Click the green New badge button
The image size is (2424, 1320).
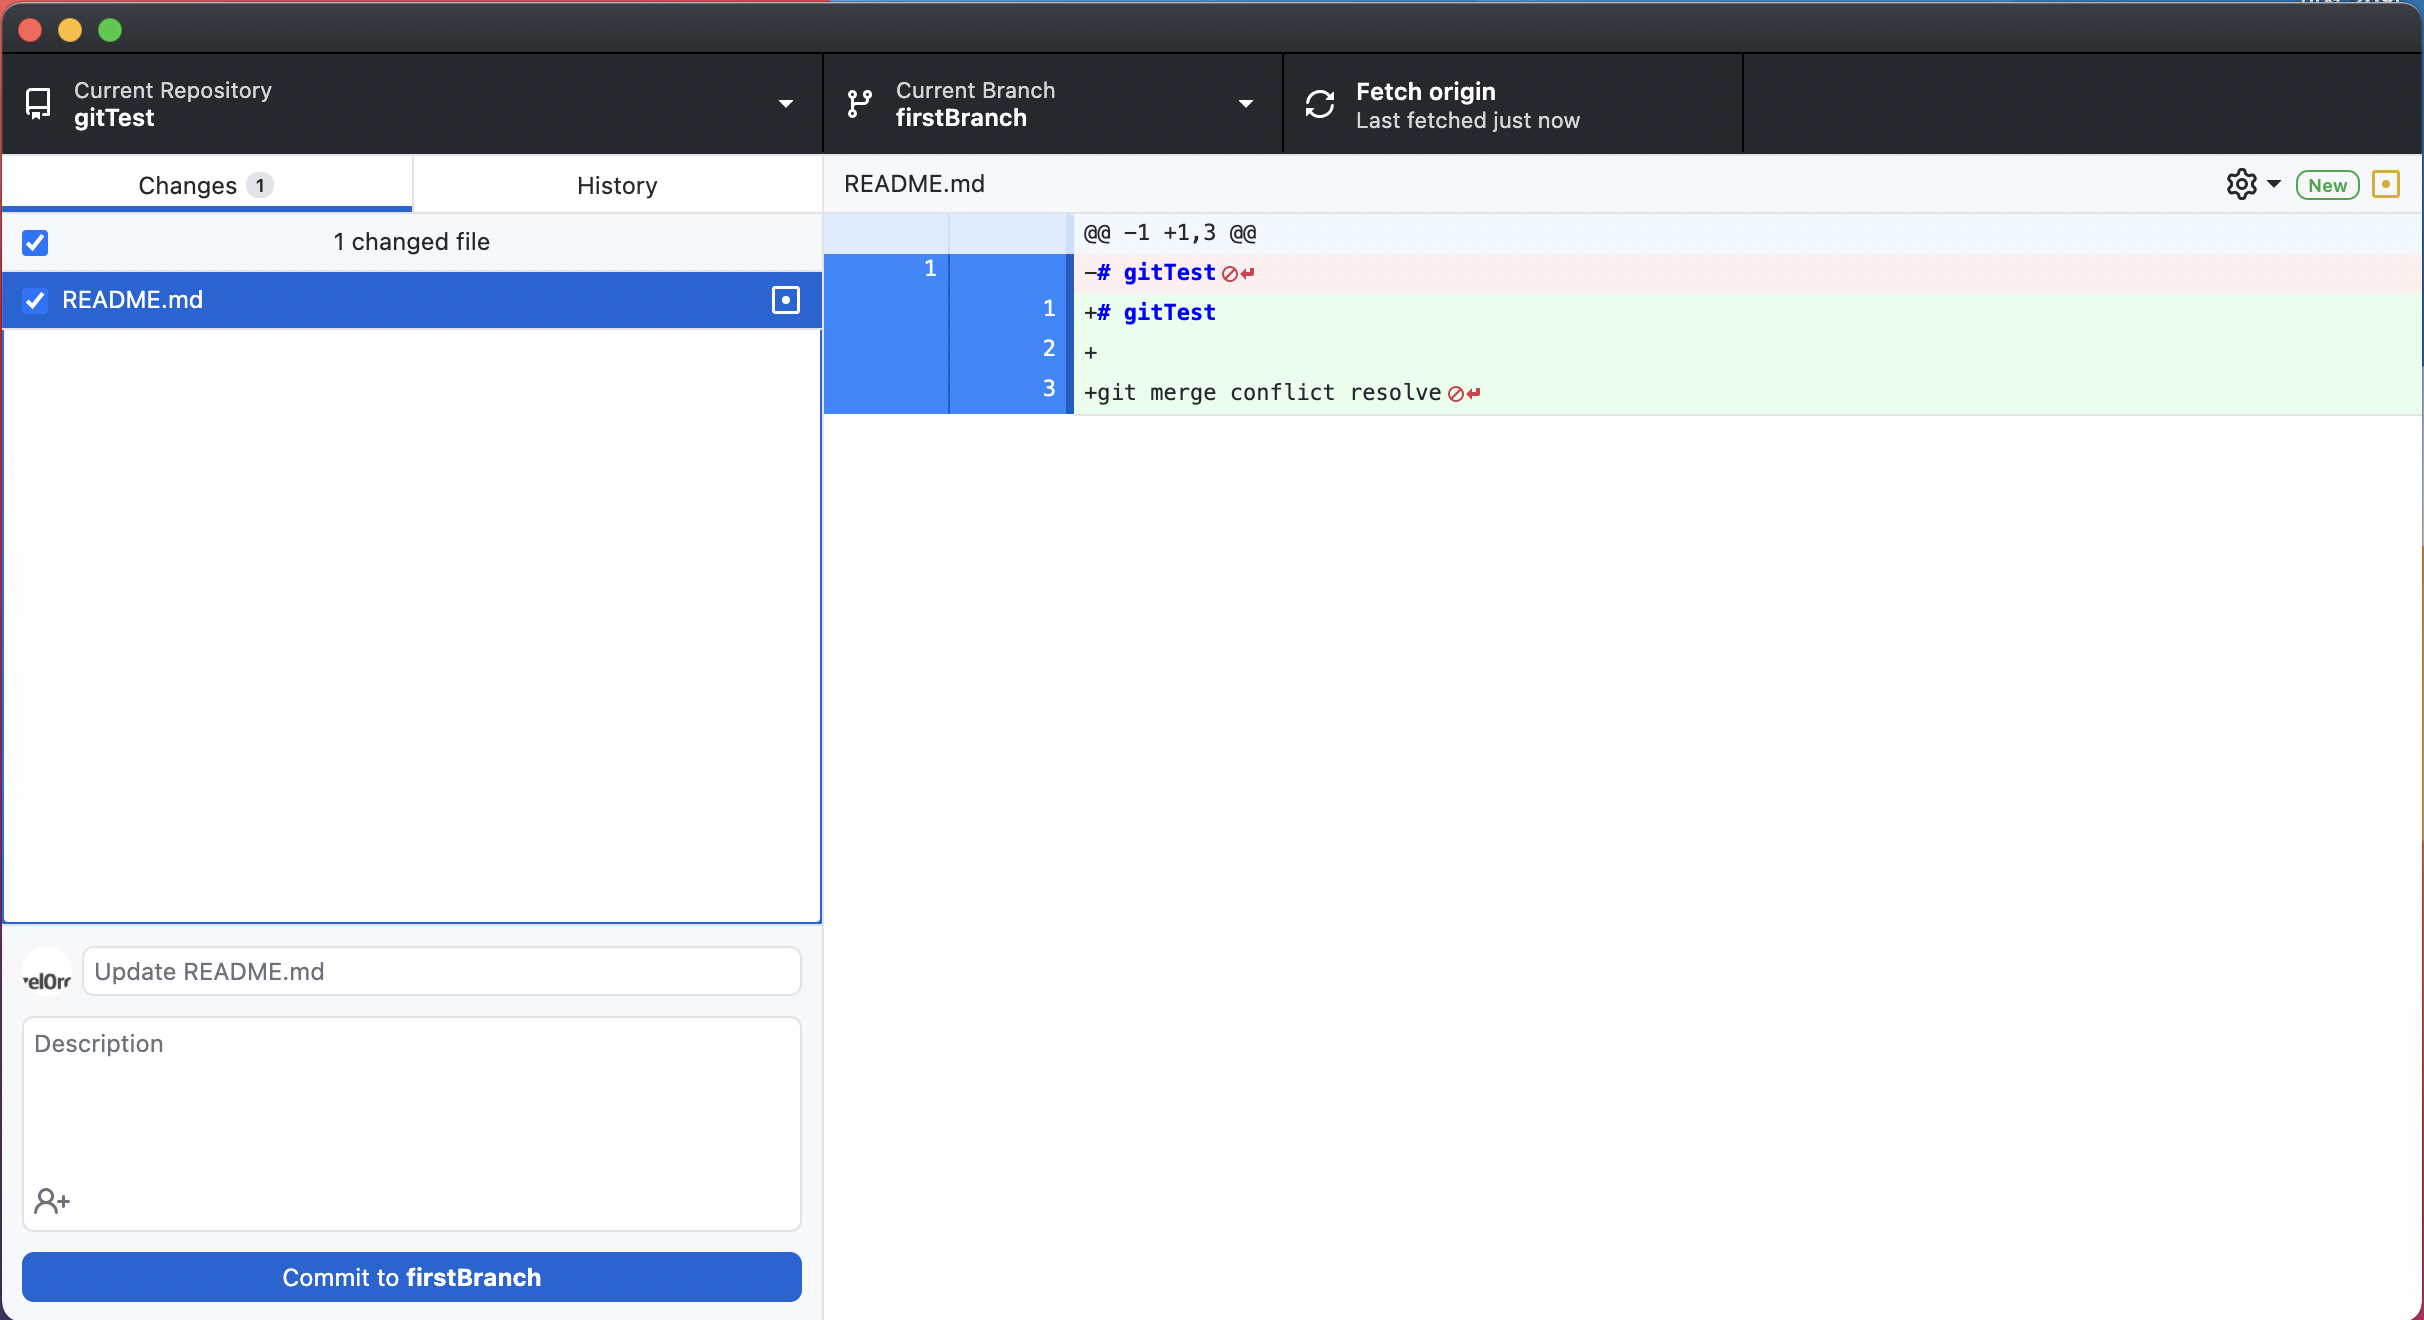coord(2327,185)
